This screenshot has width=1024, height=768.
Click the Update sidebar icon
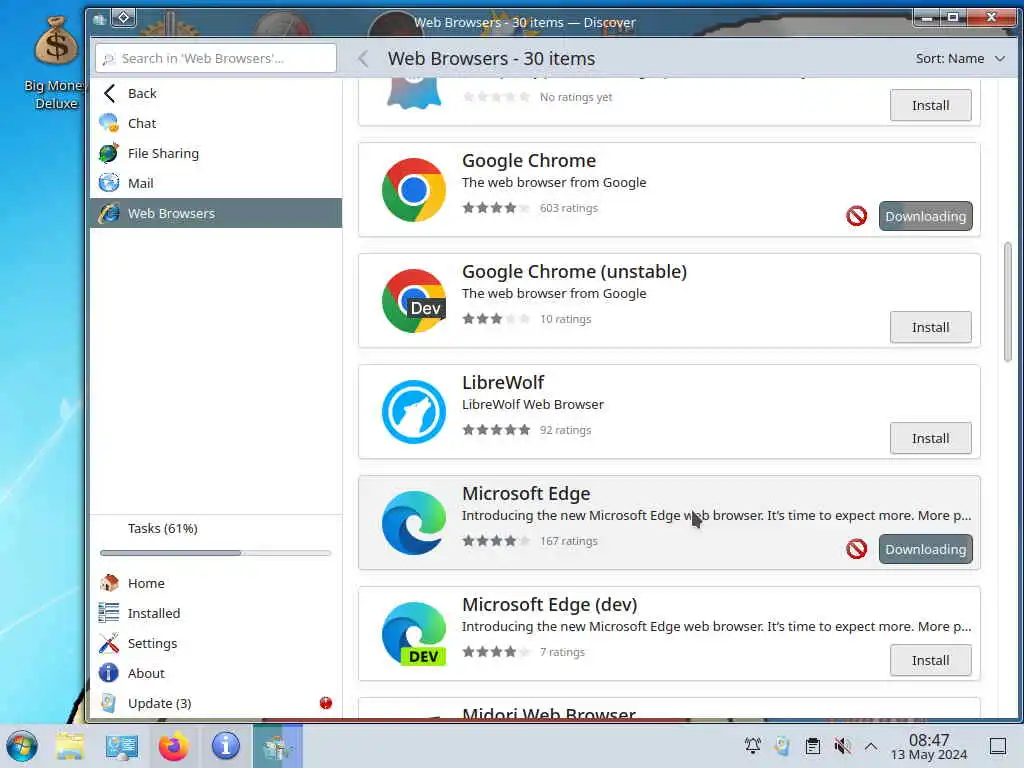[x=109, y=703]
